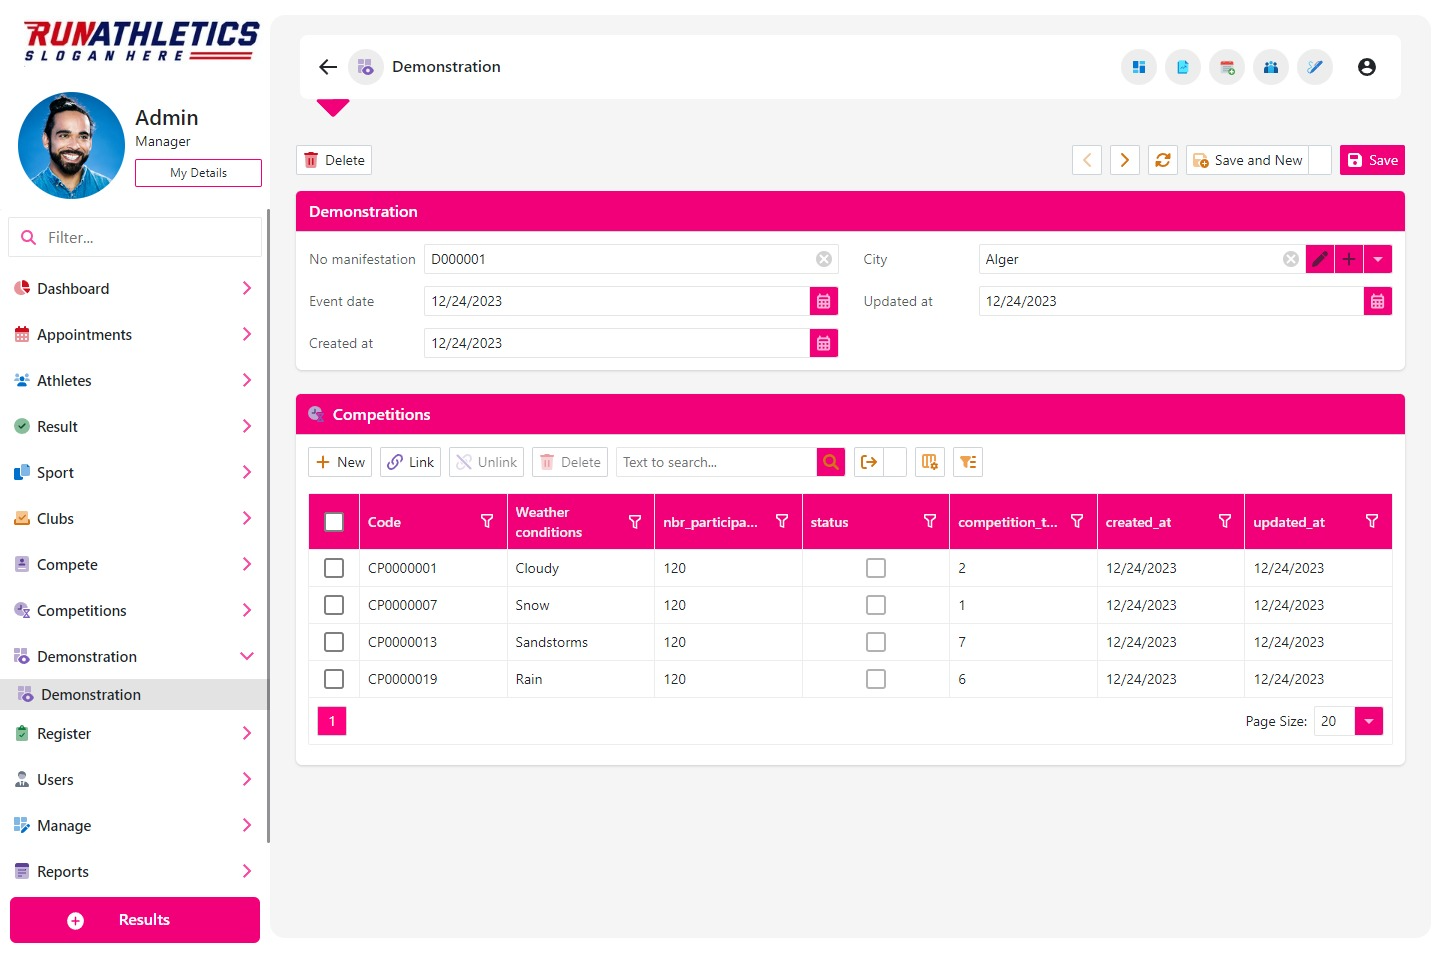Open the filter builder icon in Competitions toolbar
Viewport: 1446px width, 953px height.
click(967, 461)
